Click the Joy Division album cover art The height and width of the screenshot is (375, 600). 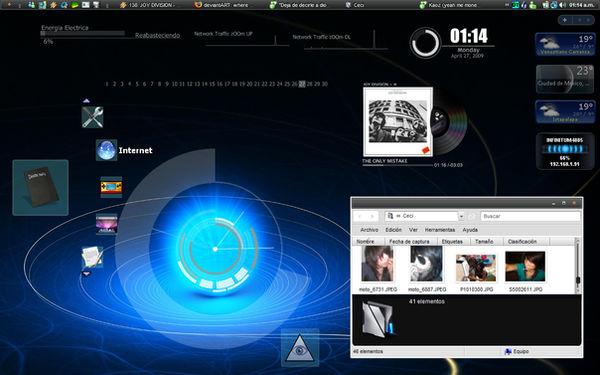click(x=398, y=122)
